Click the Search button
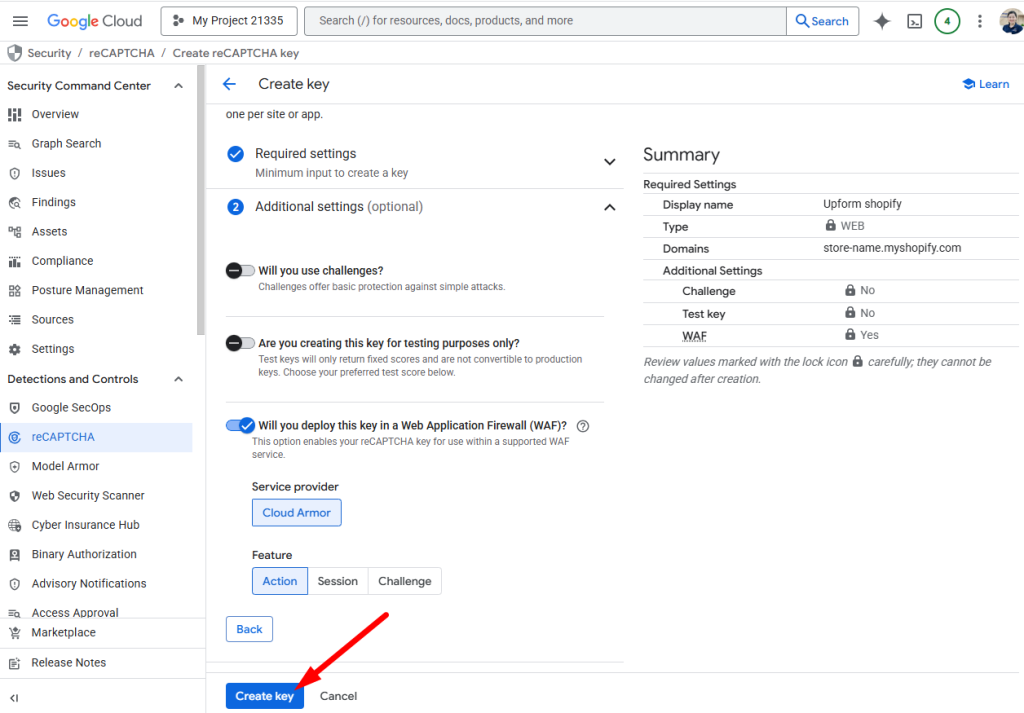The image size is (1024, 713). [x=822, y=21]
